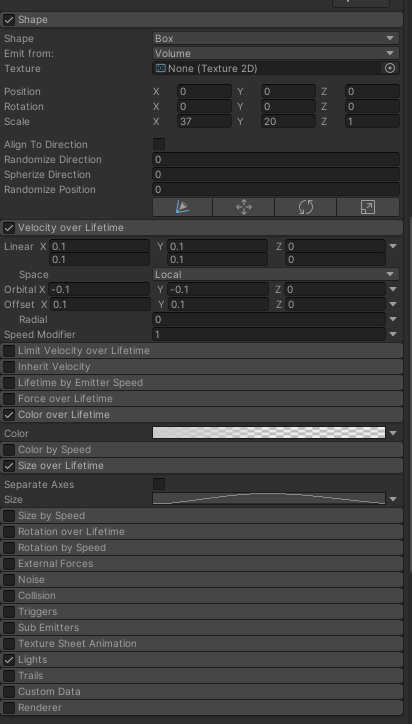Image resolution: width=412 pixels, height=724 pixels.
Task: Click the Position X input field
Action: pyautogui.click(x=204, y=91)
